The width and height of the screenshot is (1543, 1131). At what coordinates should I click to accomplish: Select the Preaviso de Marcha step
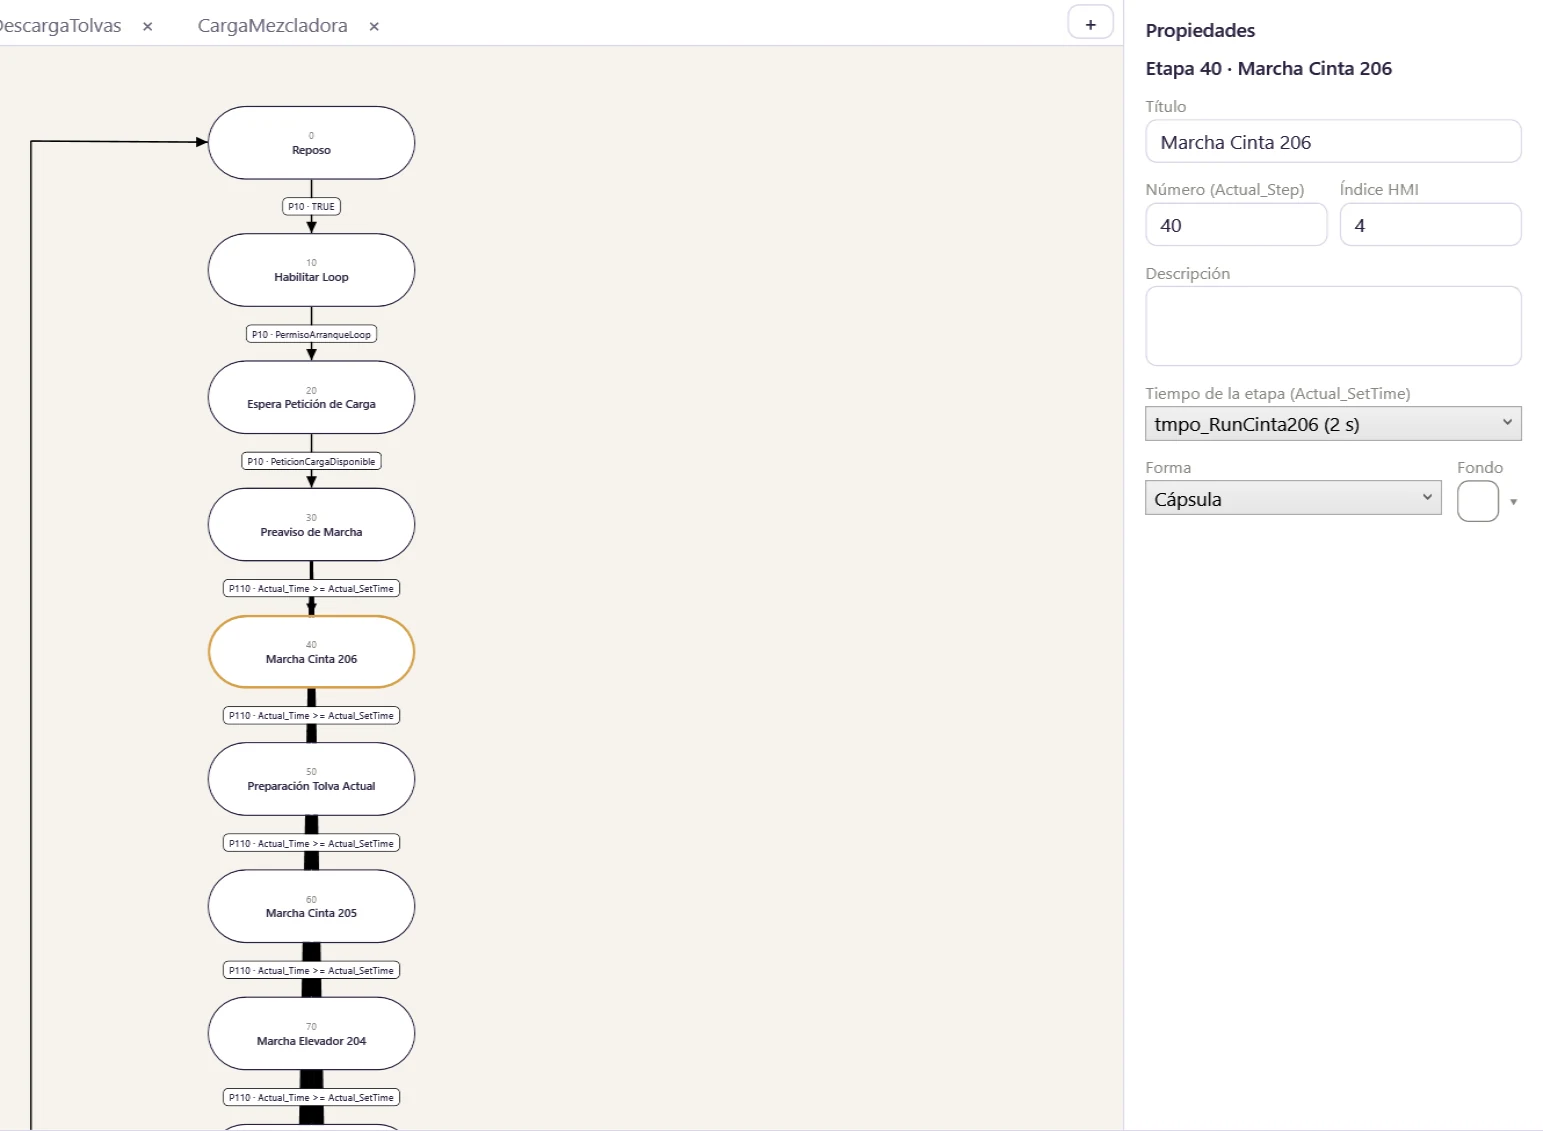point(311,525)
